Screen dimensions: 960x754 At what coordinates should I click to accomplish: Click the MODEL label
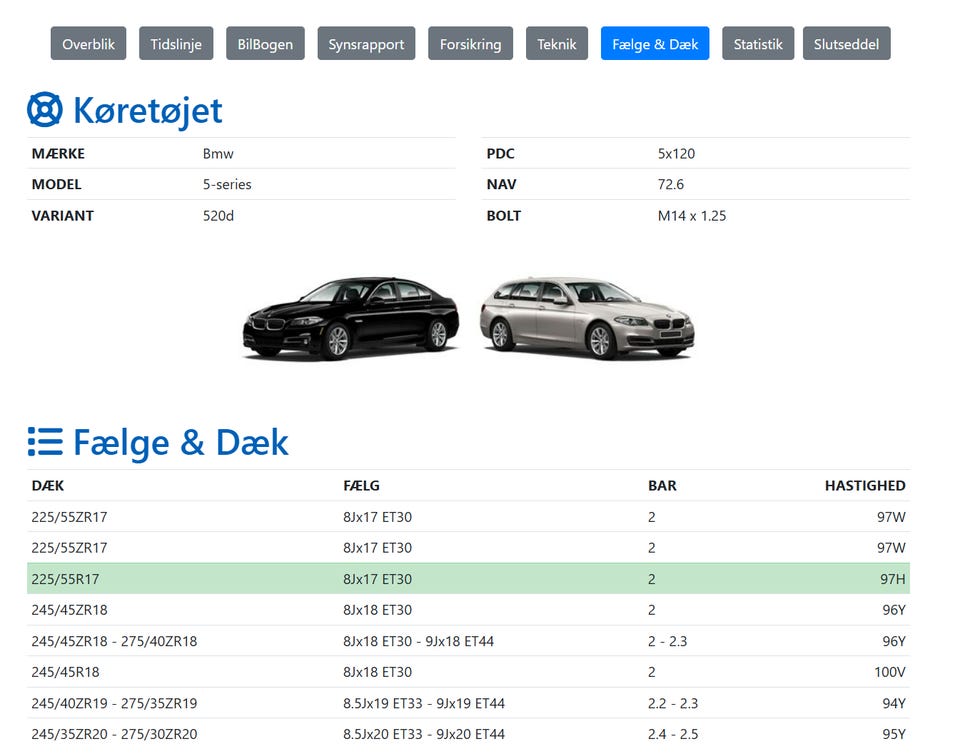click(56, 184)
